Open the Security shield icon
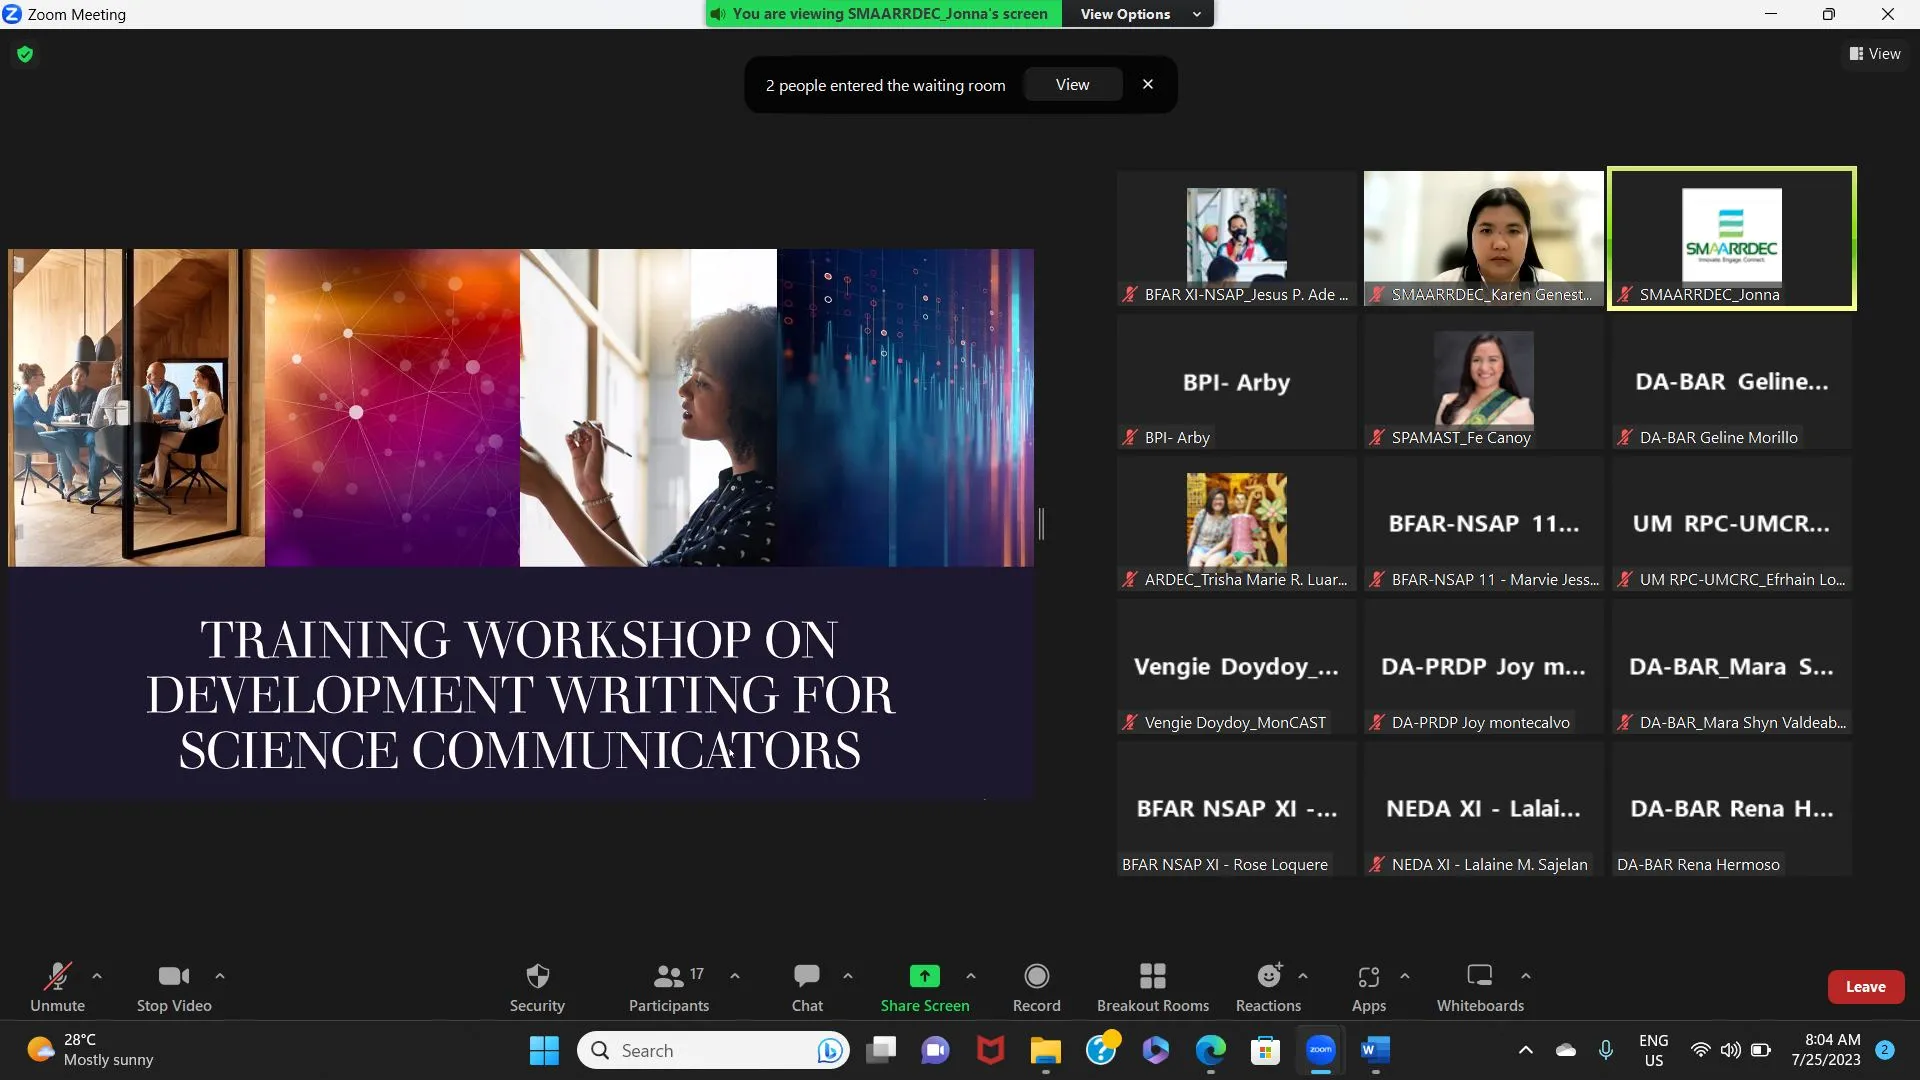This screenshot has height=1080, width=1920. 537,976
